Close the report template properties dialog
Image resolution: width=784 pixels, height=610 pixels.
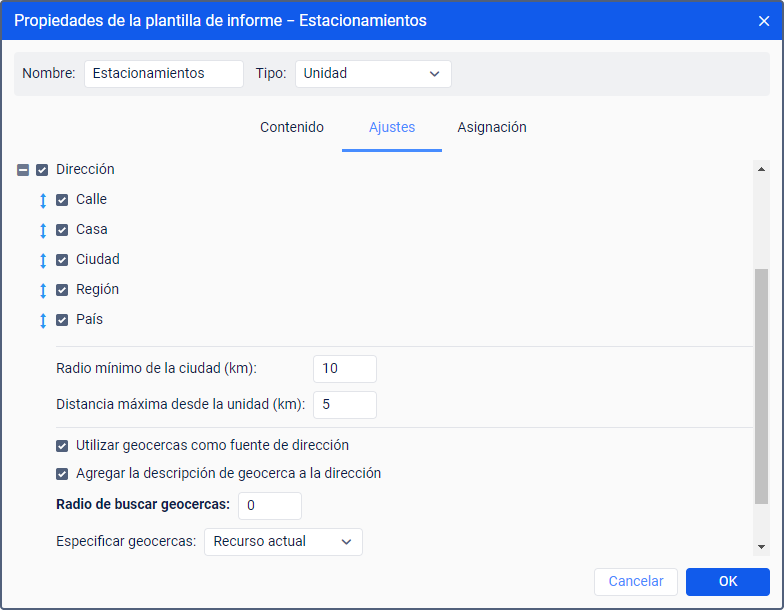[x=764, y=21]
